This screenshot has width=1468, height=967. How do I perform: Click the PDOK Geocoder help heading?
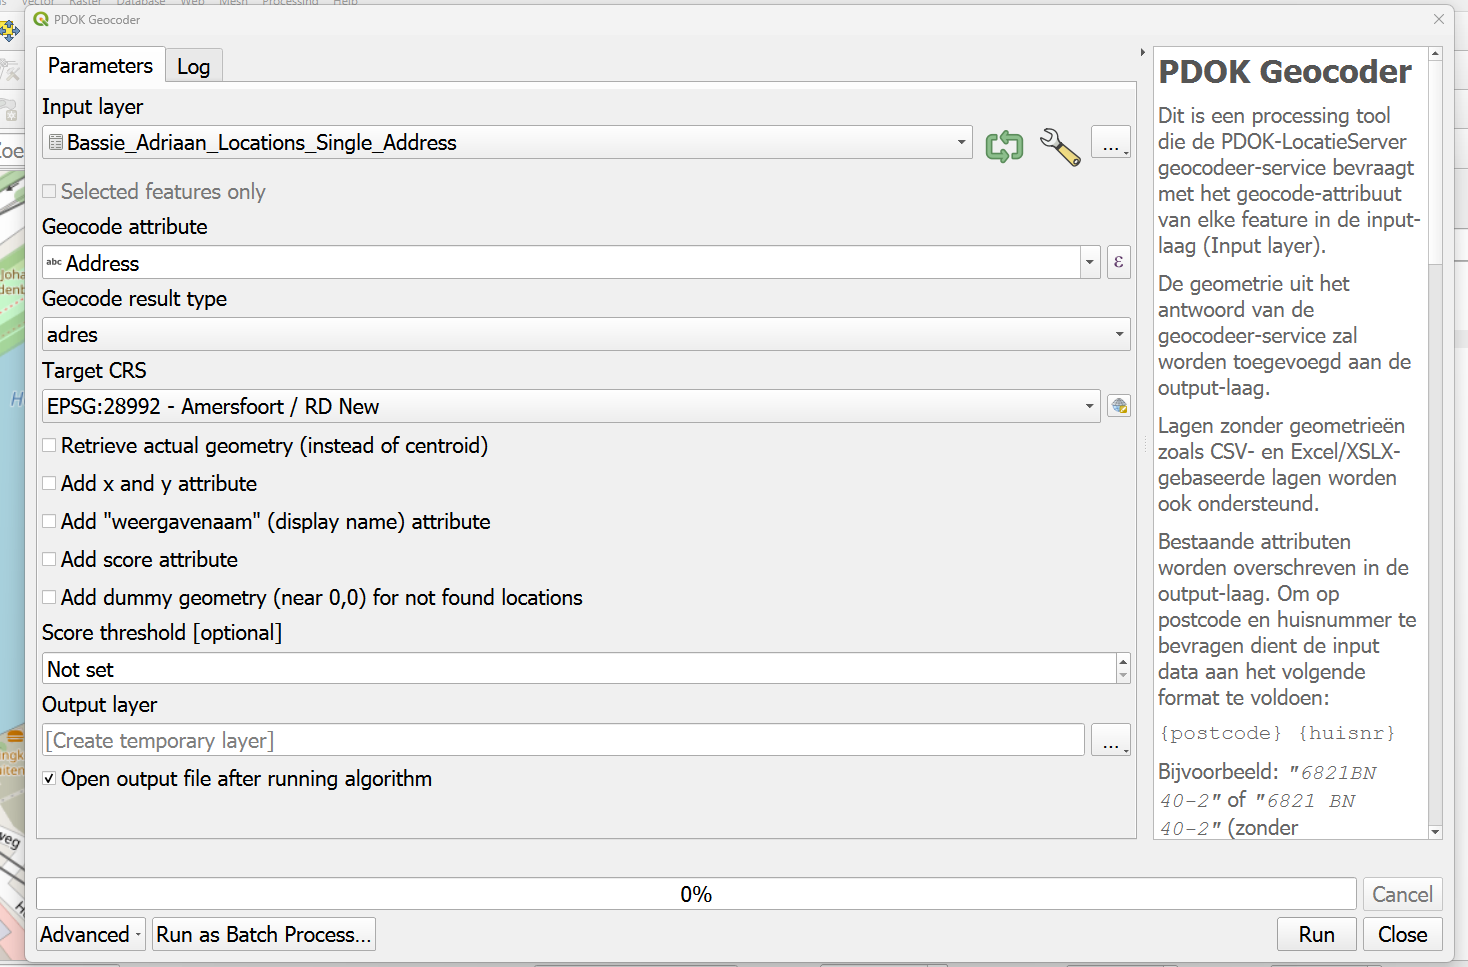click(x=1285, y=72)
